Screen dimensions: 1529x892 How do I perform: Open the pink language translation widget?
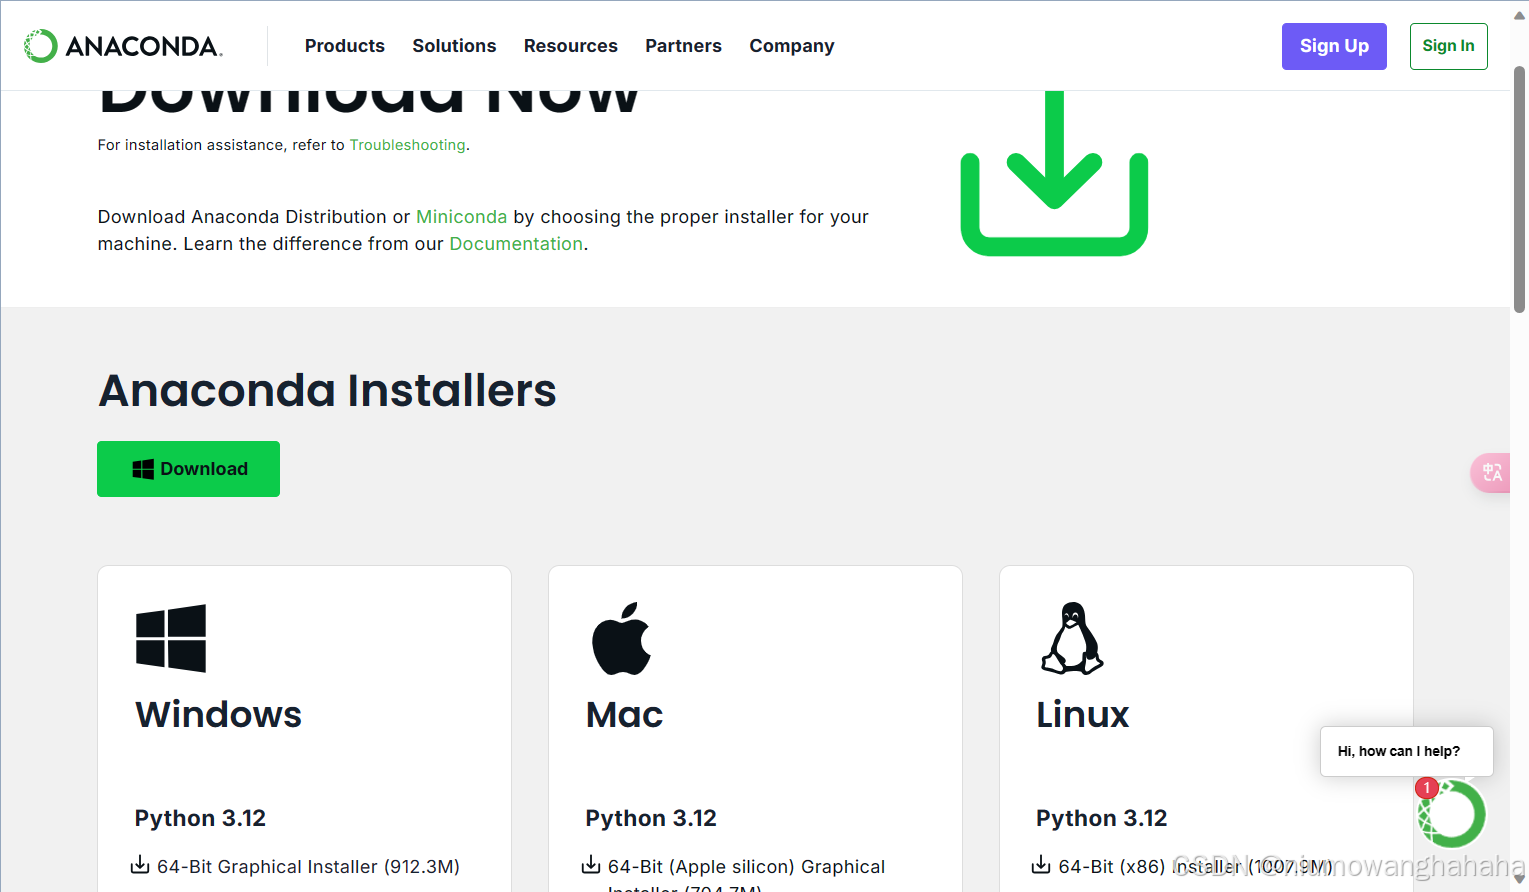coord(1491,472)
